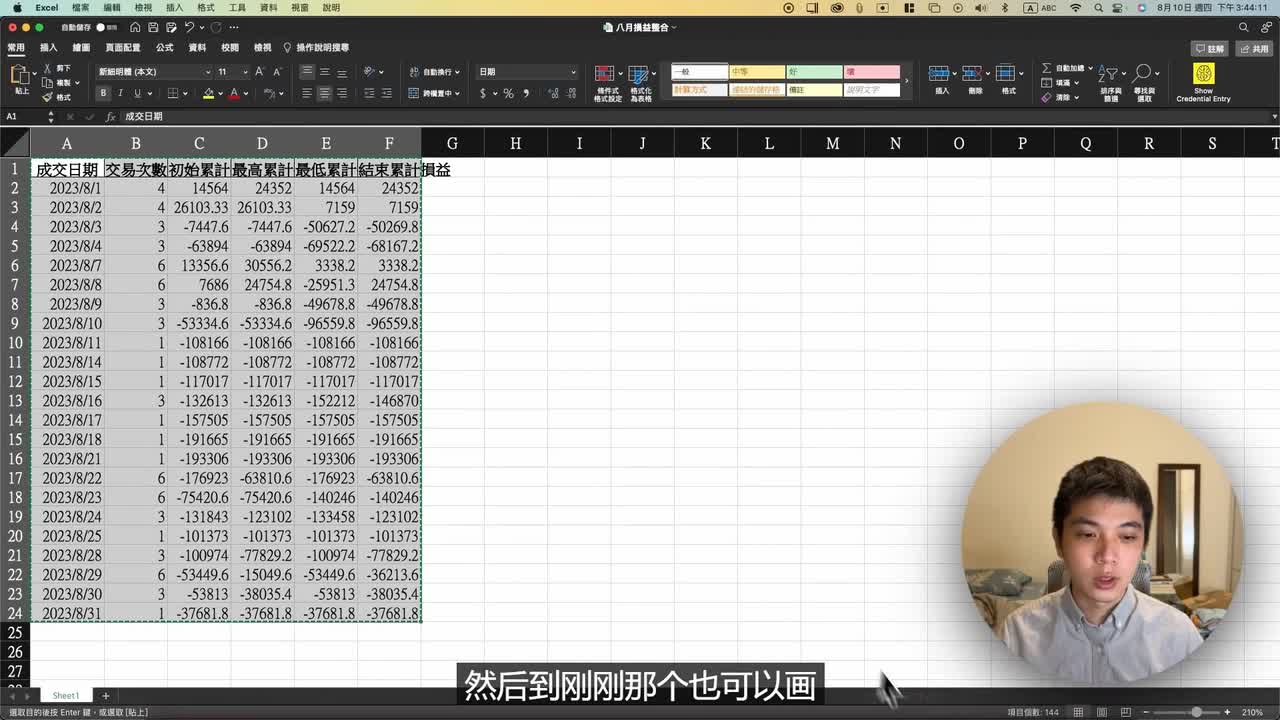
Task: Click the percent style icon
Action: click(x=508, y=93)
